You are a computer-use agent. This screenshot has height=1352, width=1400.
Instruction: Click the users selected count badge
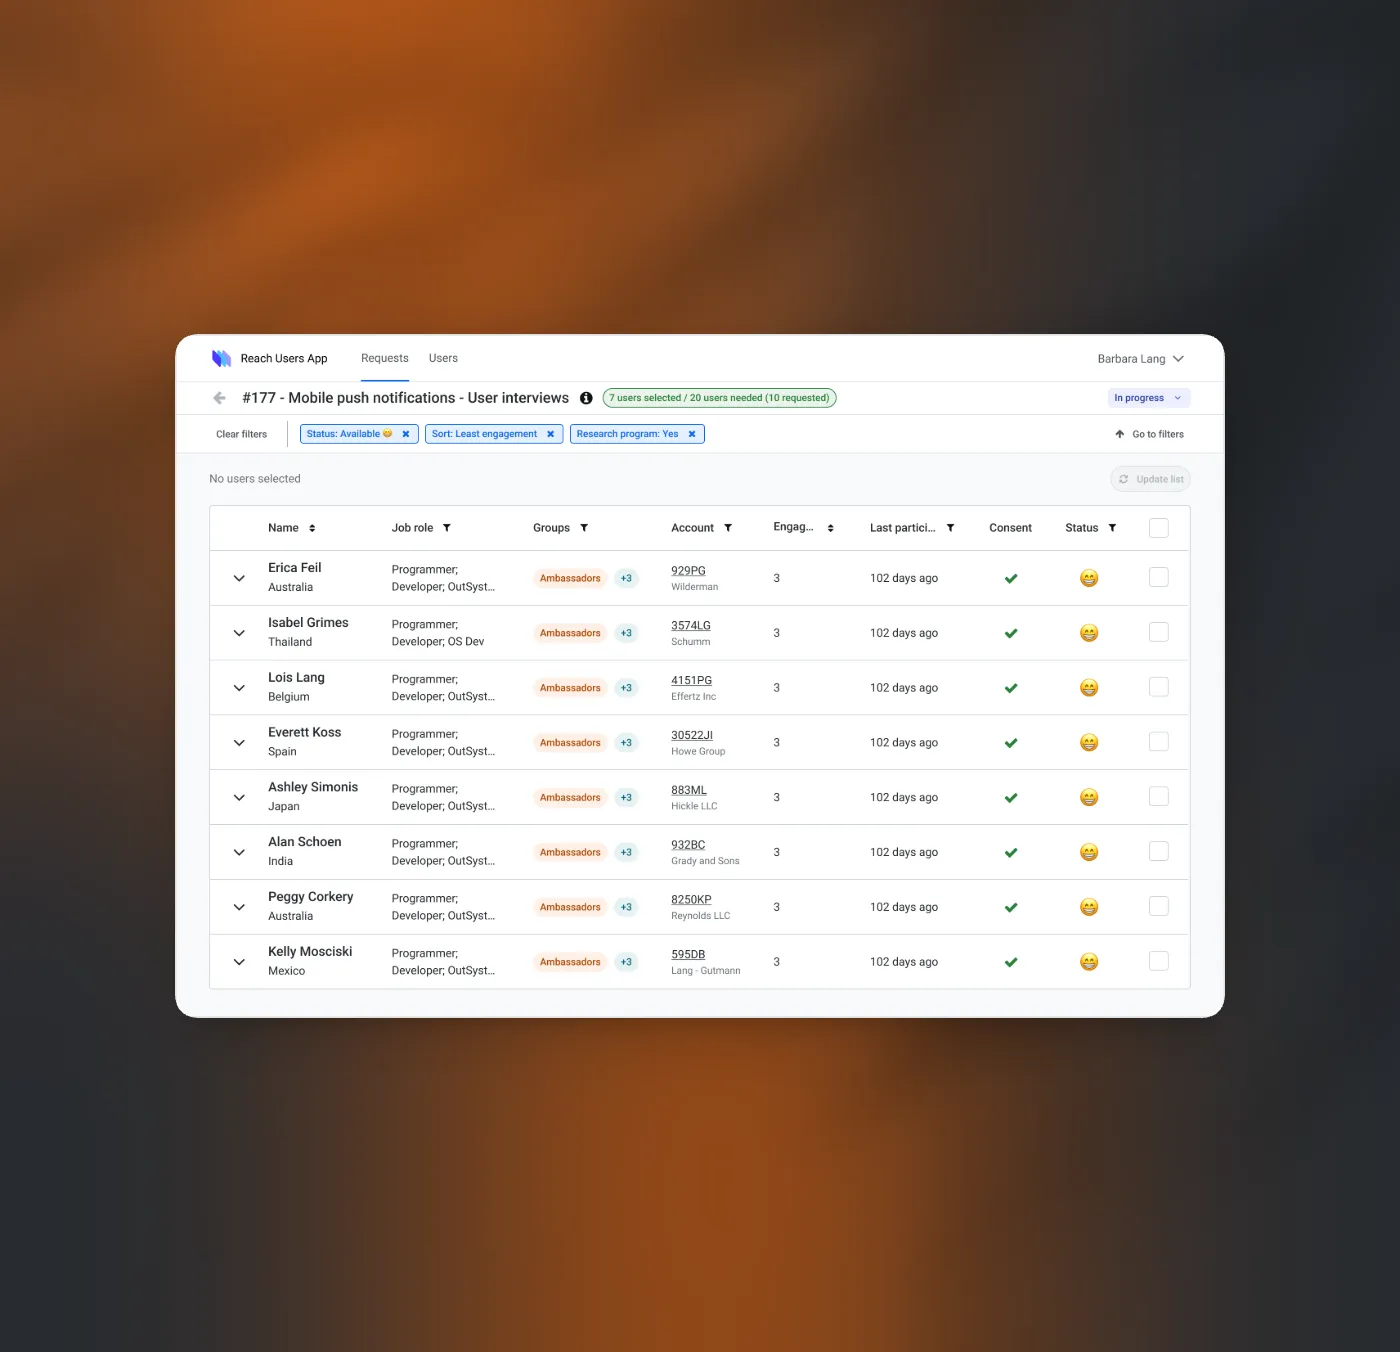tap(719, 398)
